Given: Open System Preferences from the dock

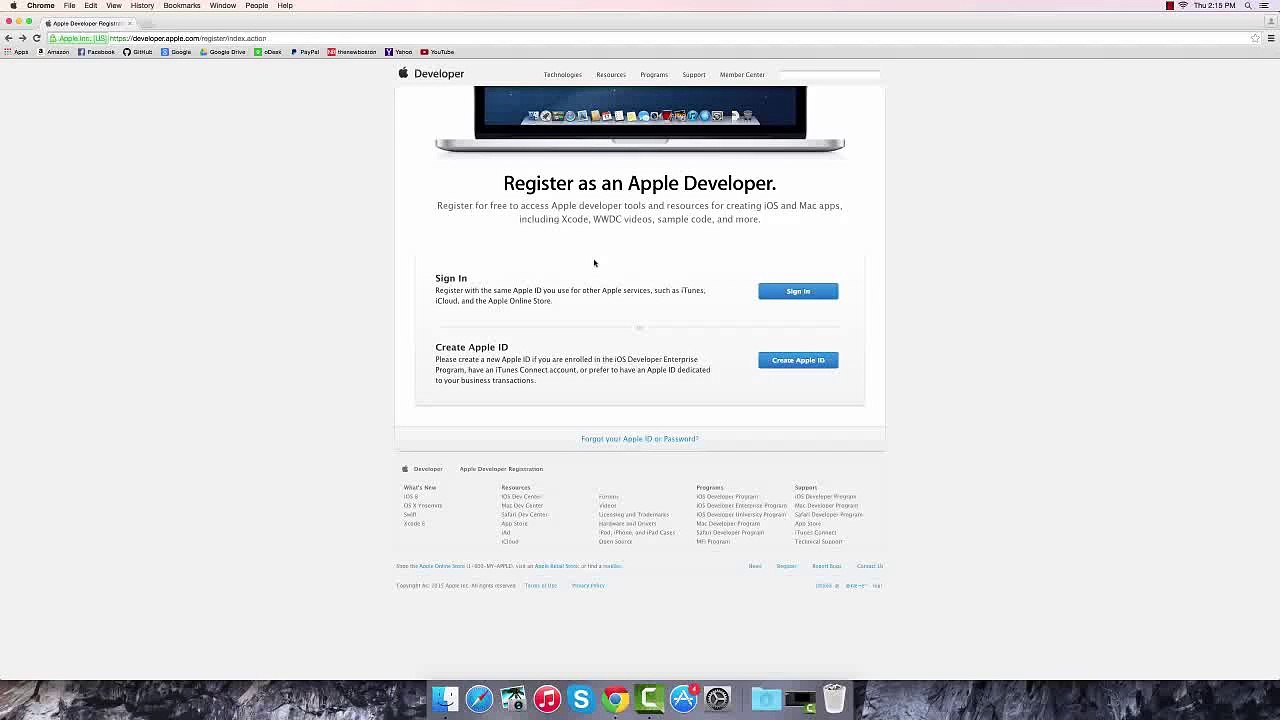Looking at the screenshot, I should tap(717, 698).
